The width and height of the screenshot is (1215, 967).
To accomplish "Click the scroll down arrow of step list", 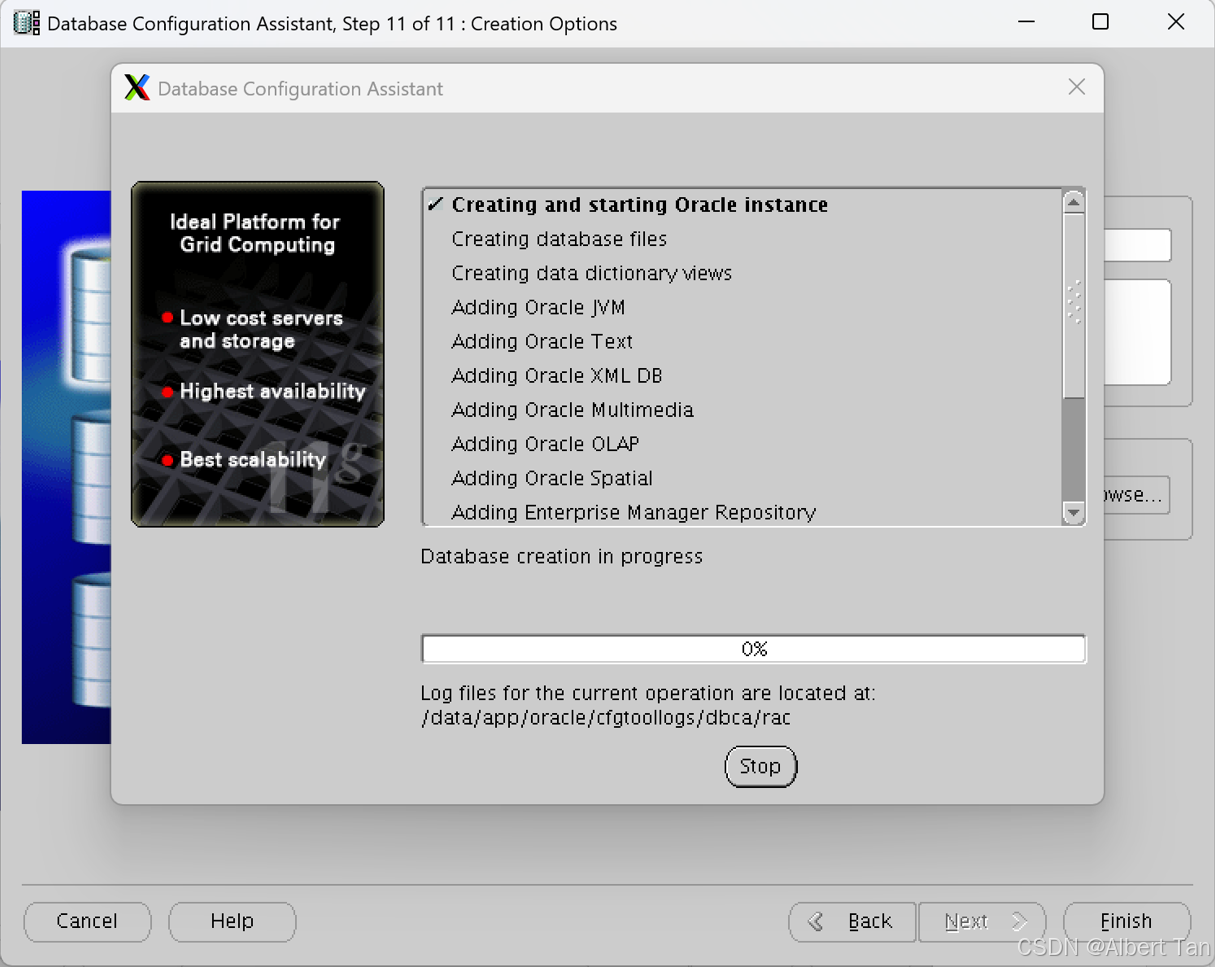I will 1074,513.
